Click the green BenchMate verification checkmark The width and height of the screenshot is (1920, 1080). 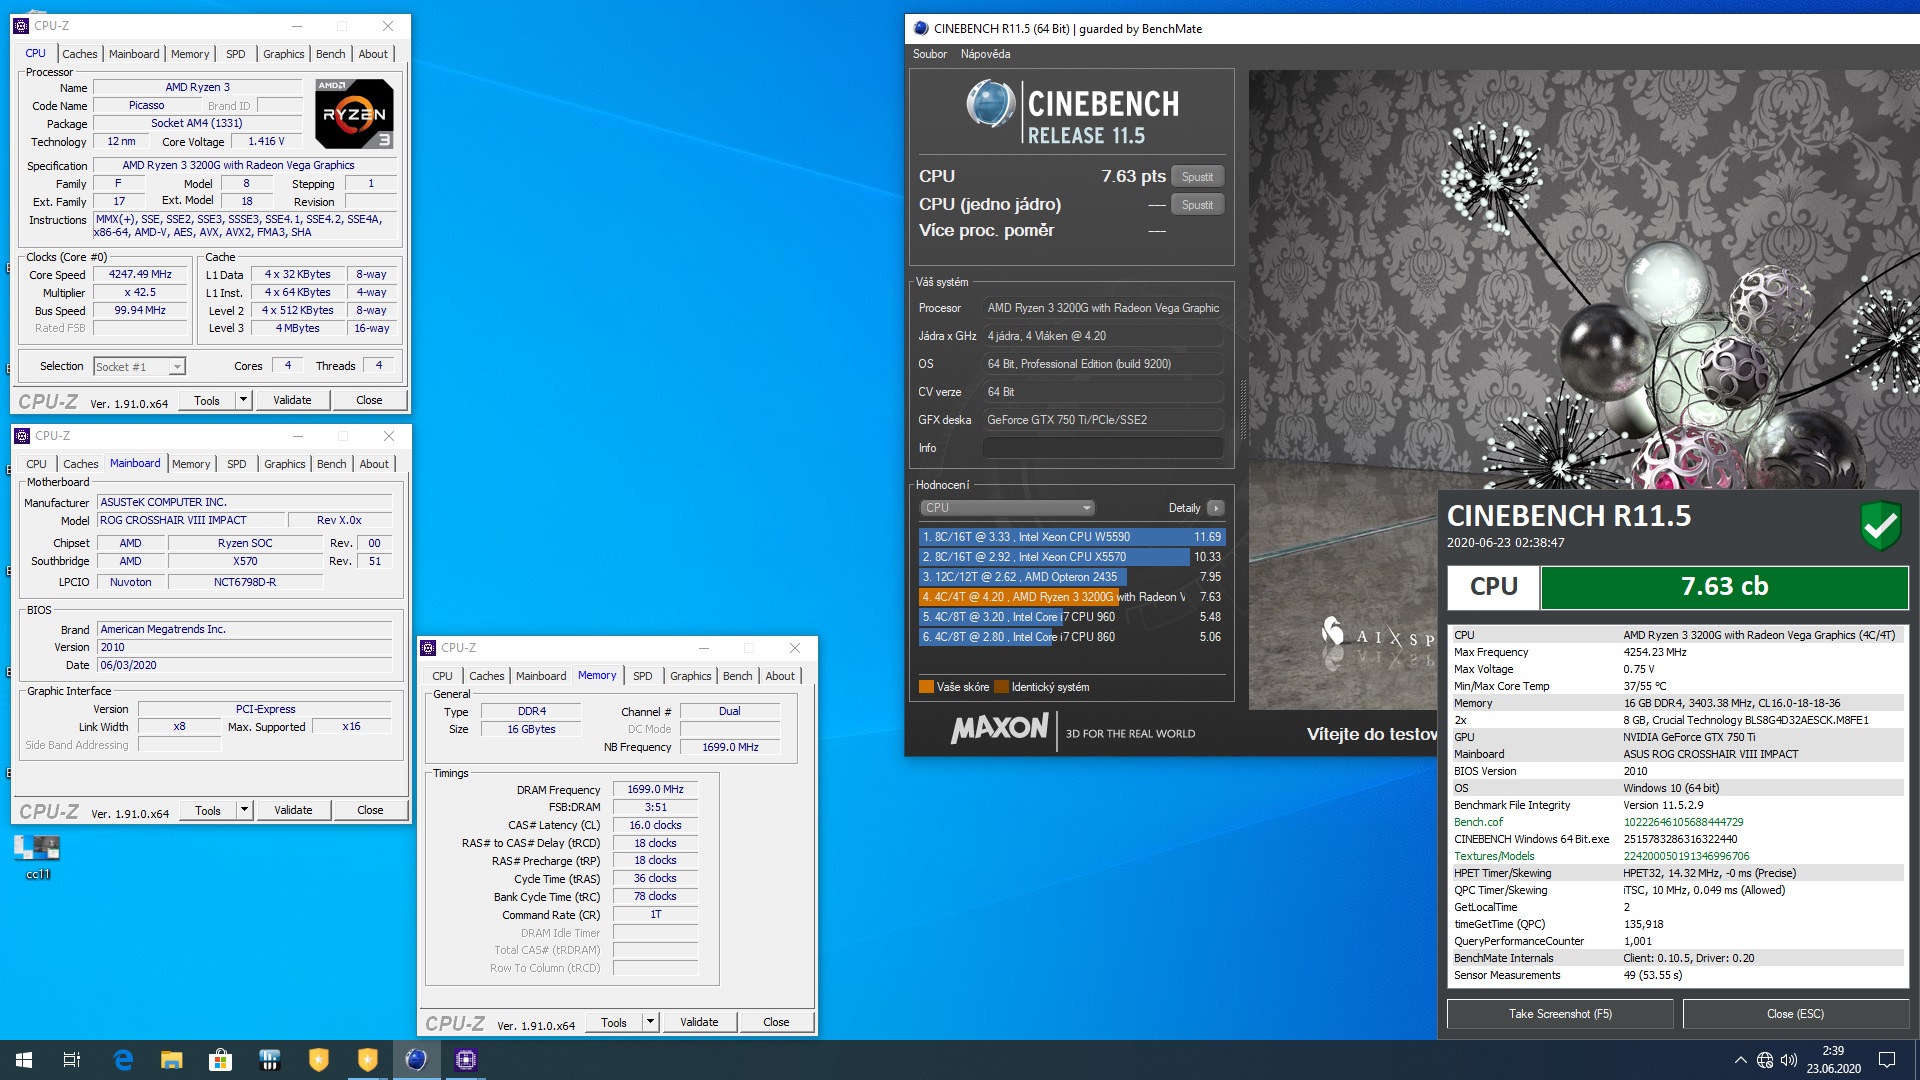[x=1880, y=525]
